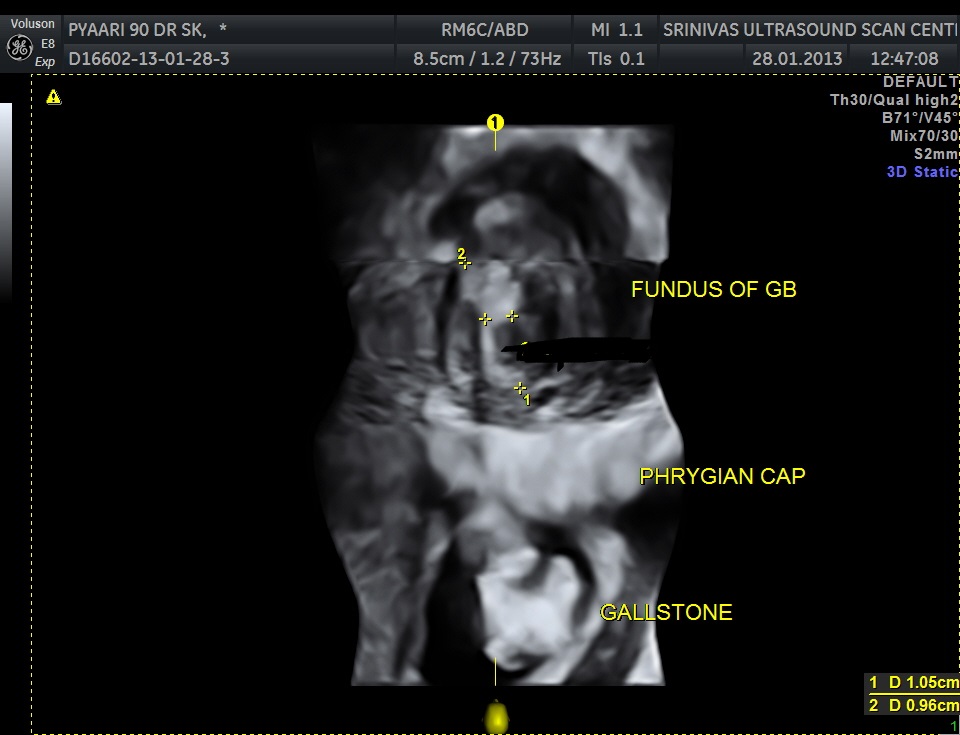Click the grayscale bar on left edge

(x=6, y=200)
